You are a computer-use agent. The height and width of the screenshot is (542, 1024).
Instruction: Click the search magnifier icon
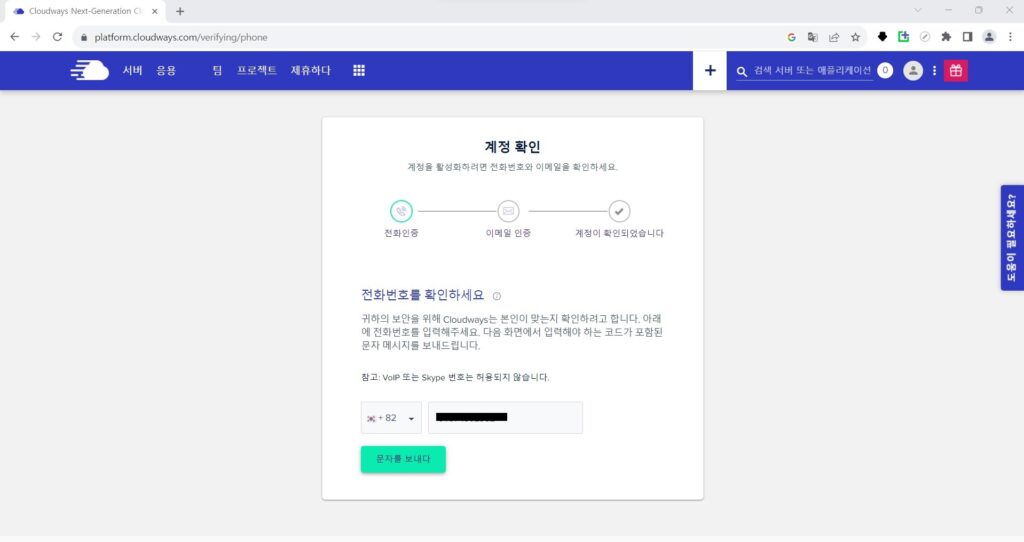click(742, 71)
